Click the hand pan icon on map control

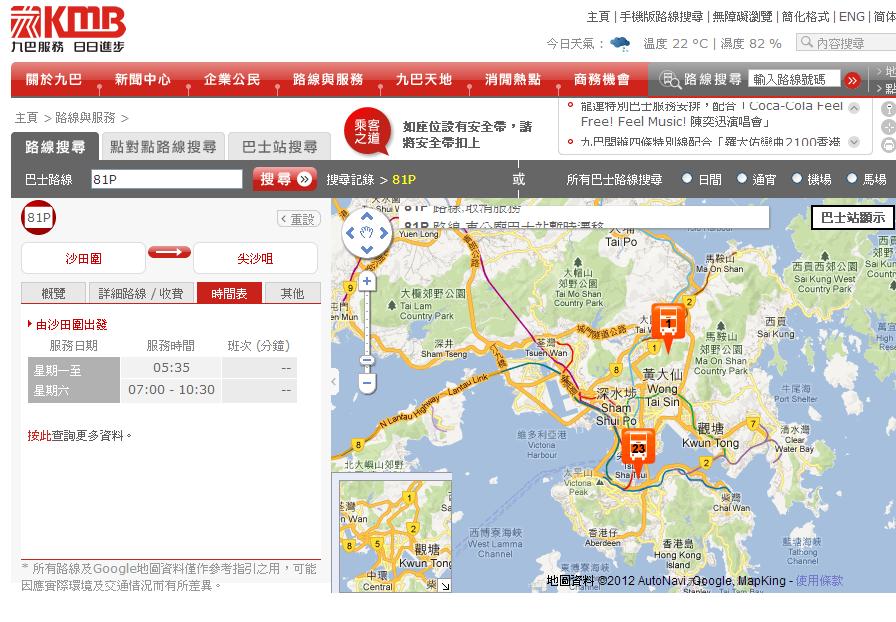click(x=367, y=233)
